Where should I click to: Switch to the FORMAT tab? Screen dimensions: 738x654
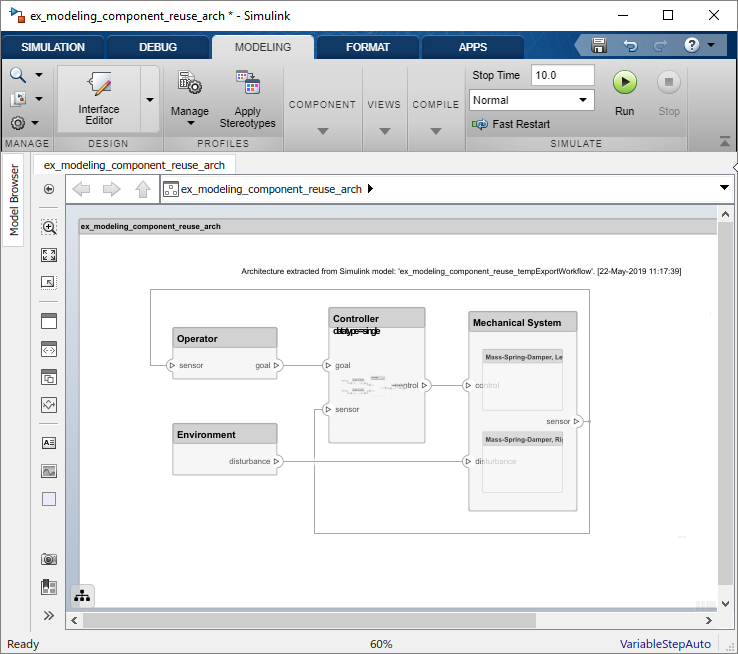coord(368,47)
